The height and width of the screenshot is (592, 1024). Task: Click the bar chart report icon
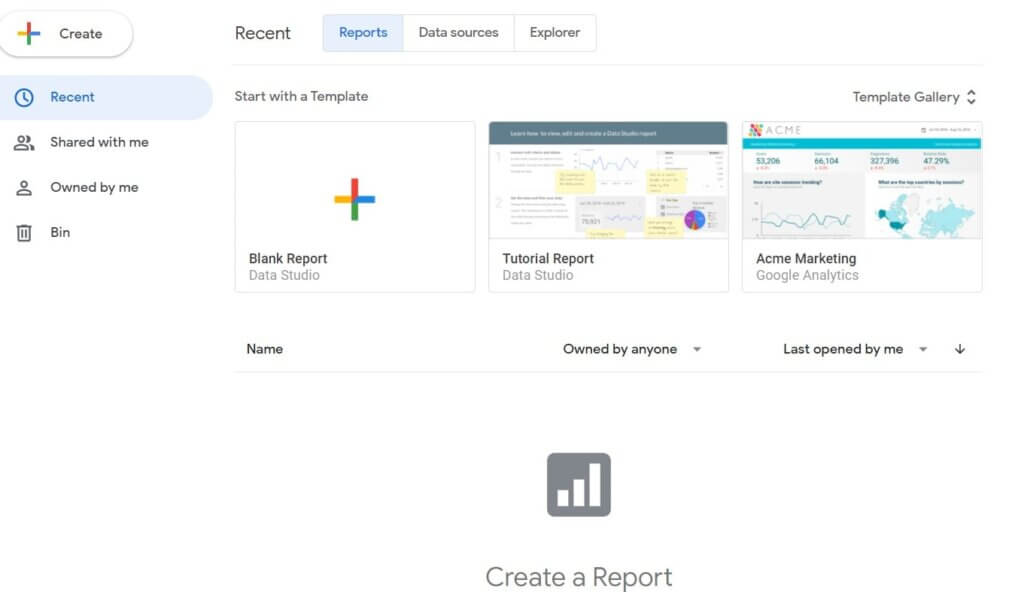point(579,485)
